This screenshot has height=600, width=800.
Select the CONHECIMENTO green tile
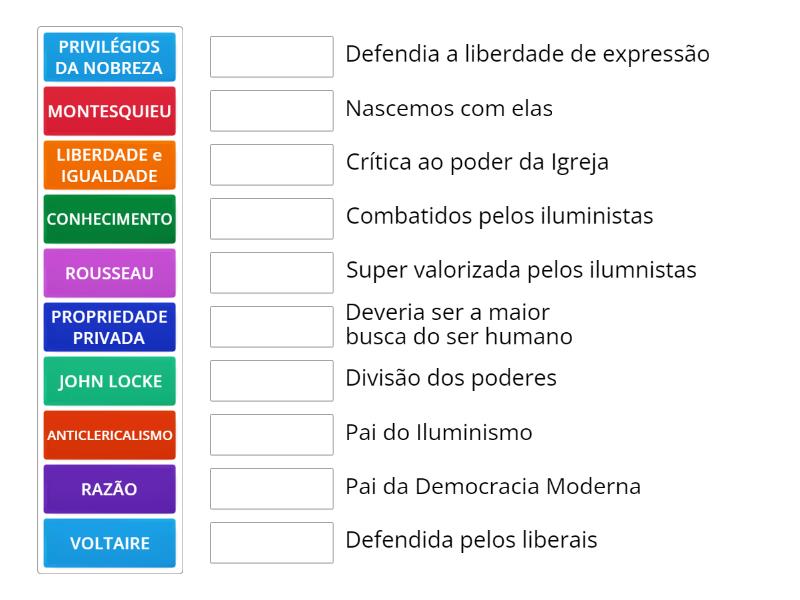coord(109,218)
